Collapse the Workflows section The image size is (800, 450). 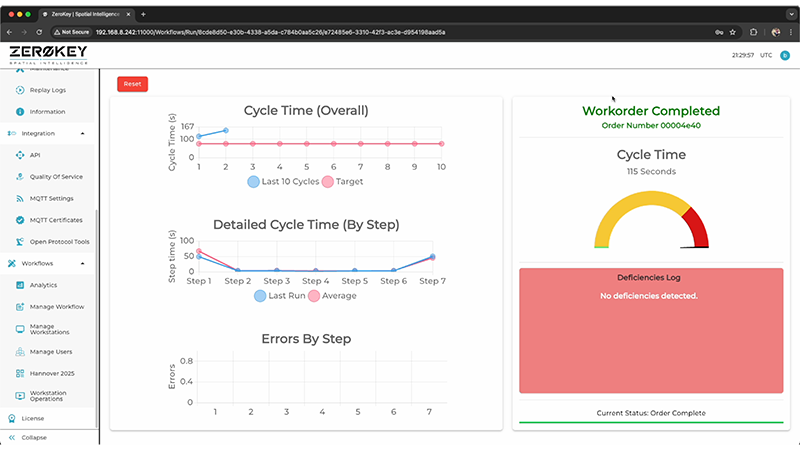[82, 263]
